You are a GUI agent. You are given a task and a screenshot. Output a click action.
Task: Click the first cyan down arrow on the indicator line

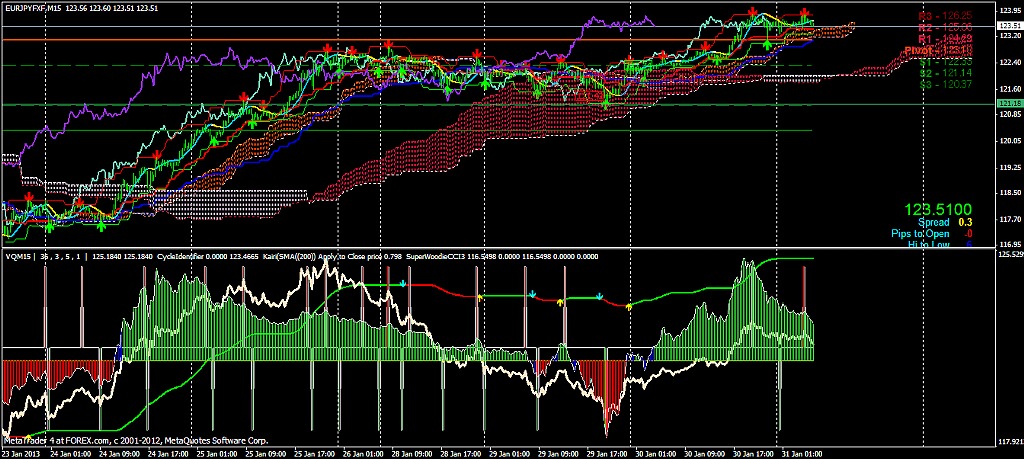pyautogui.click(x=402, y=284)
